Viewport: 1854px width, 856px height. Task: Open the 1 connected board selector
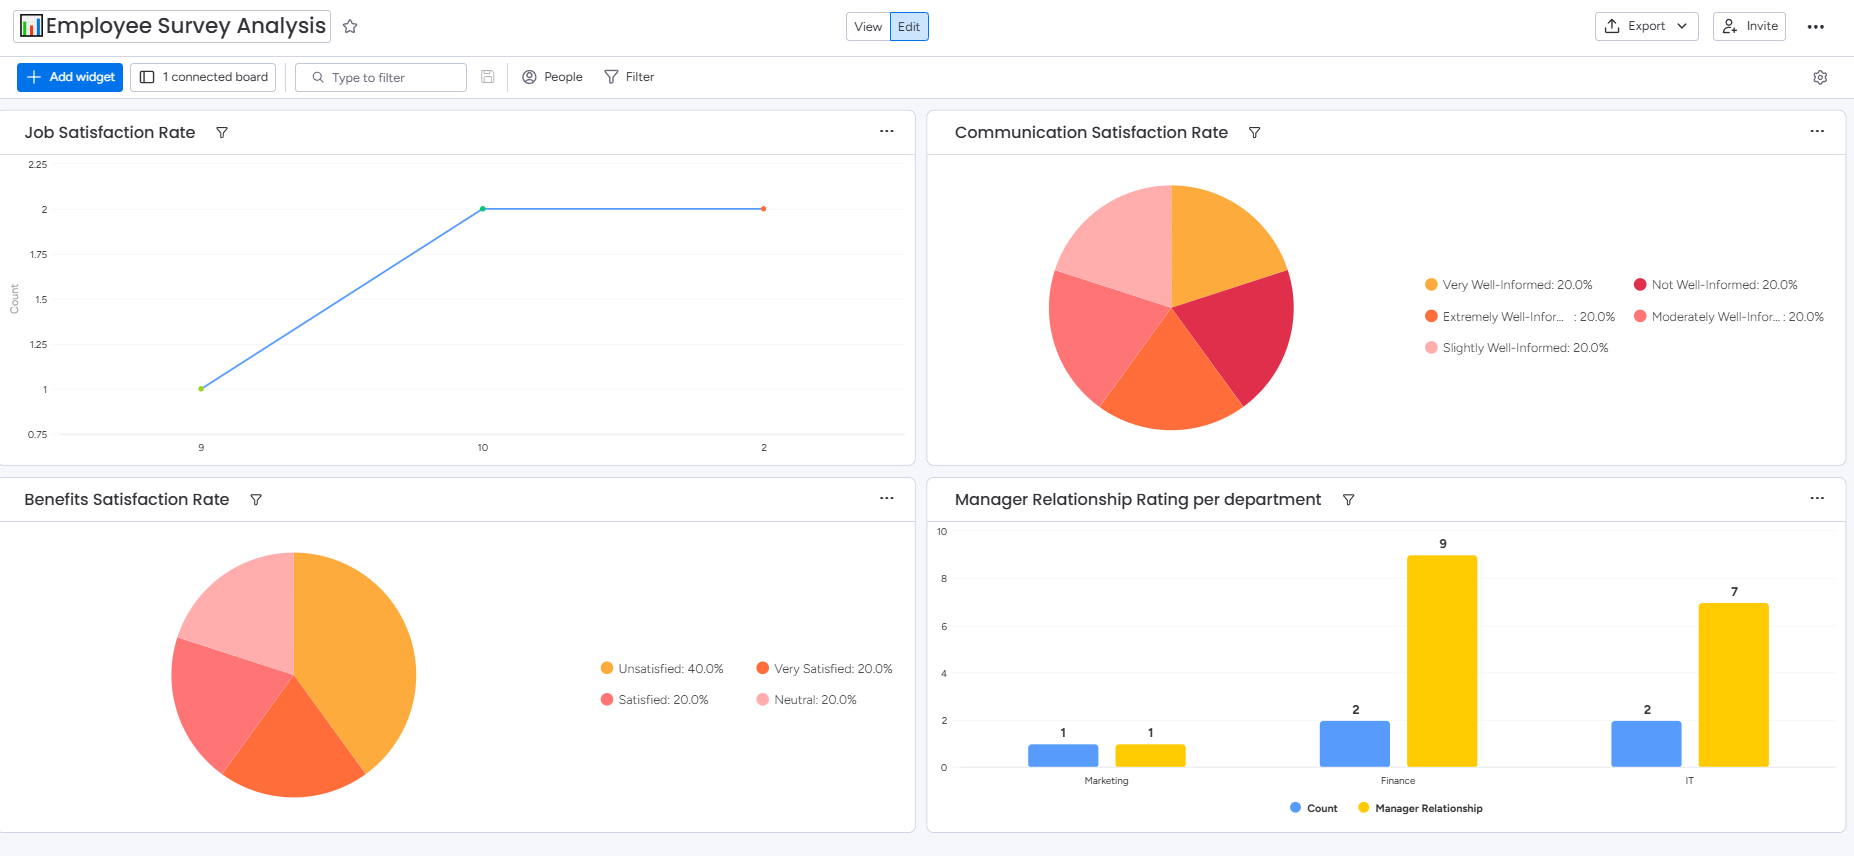[204, 77]
